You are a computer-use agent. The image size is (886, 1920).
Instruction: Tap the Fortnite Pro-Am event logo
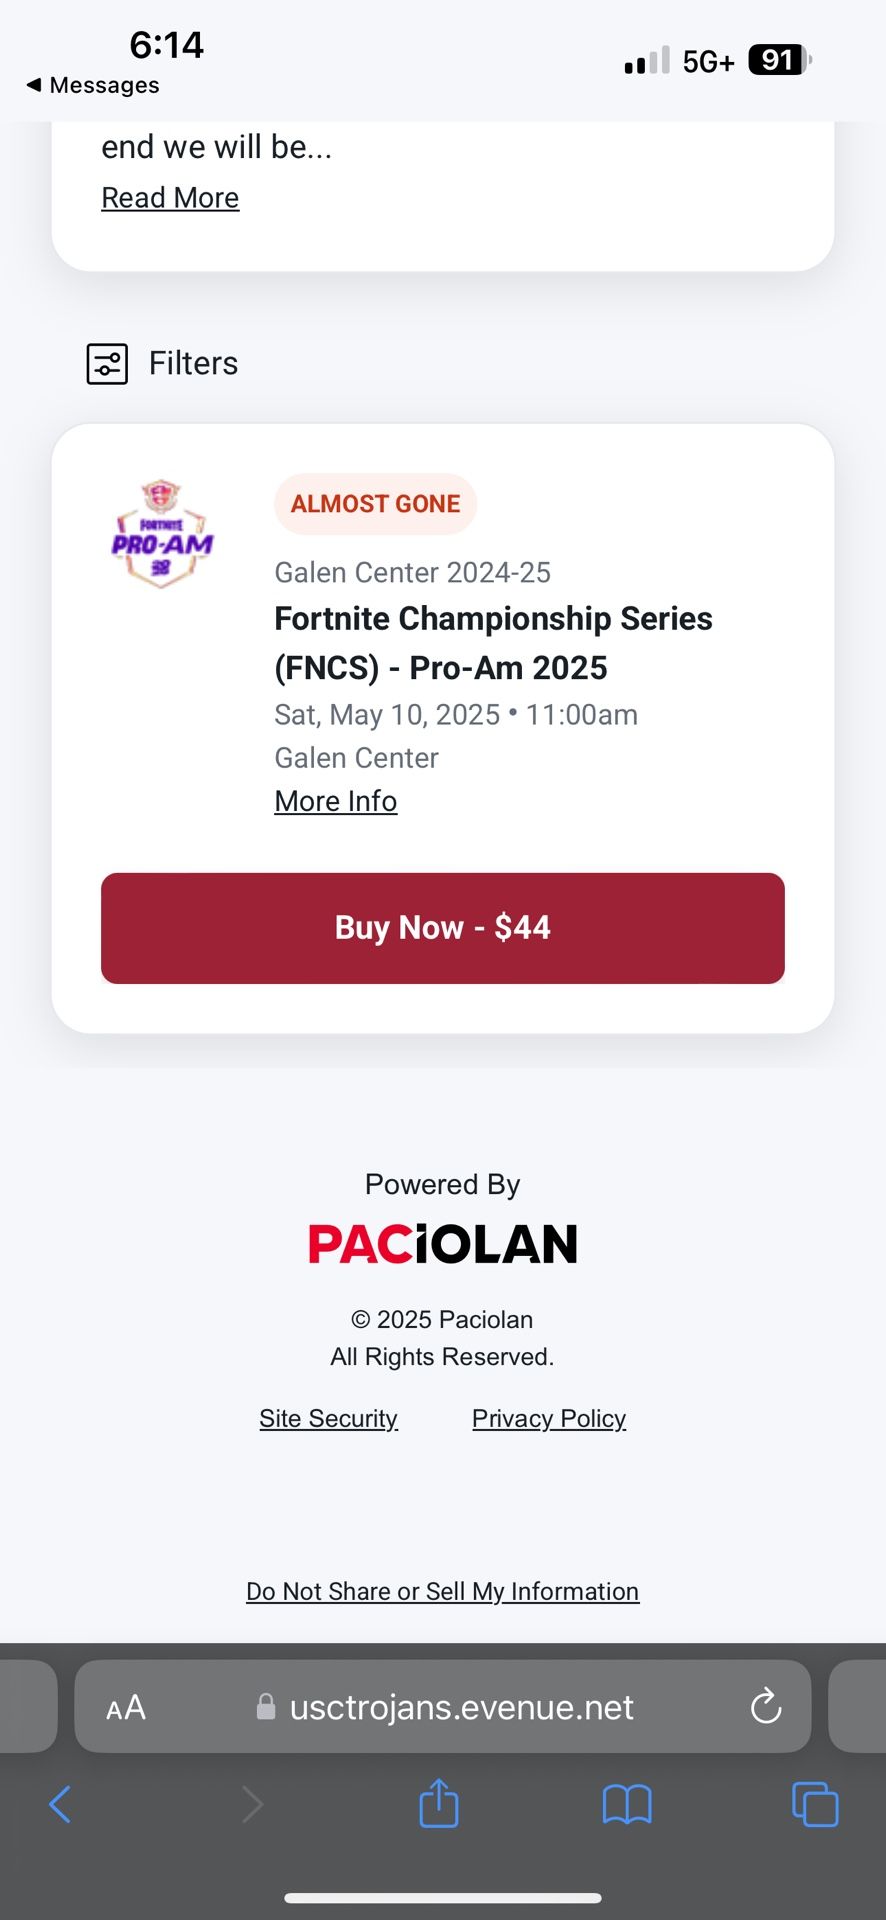[x=162, y=535]
